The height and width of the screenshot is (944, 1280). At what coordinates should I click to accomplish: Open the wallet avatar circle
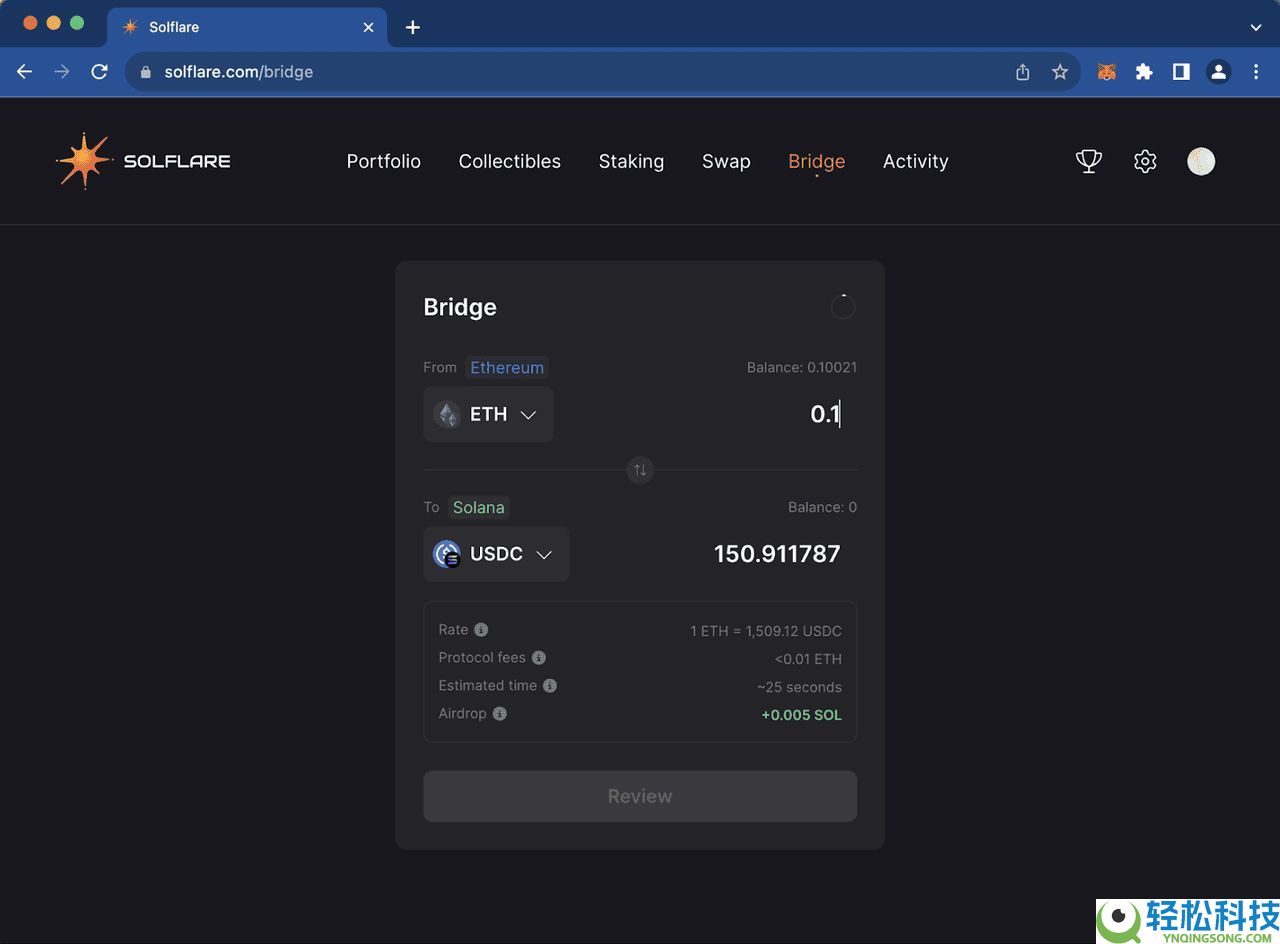tap(1201, 161)
